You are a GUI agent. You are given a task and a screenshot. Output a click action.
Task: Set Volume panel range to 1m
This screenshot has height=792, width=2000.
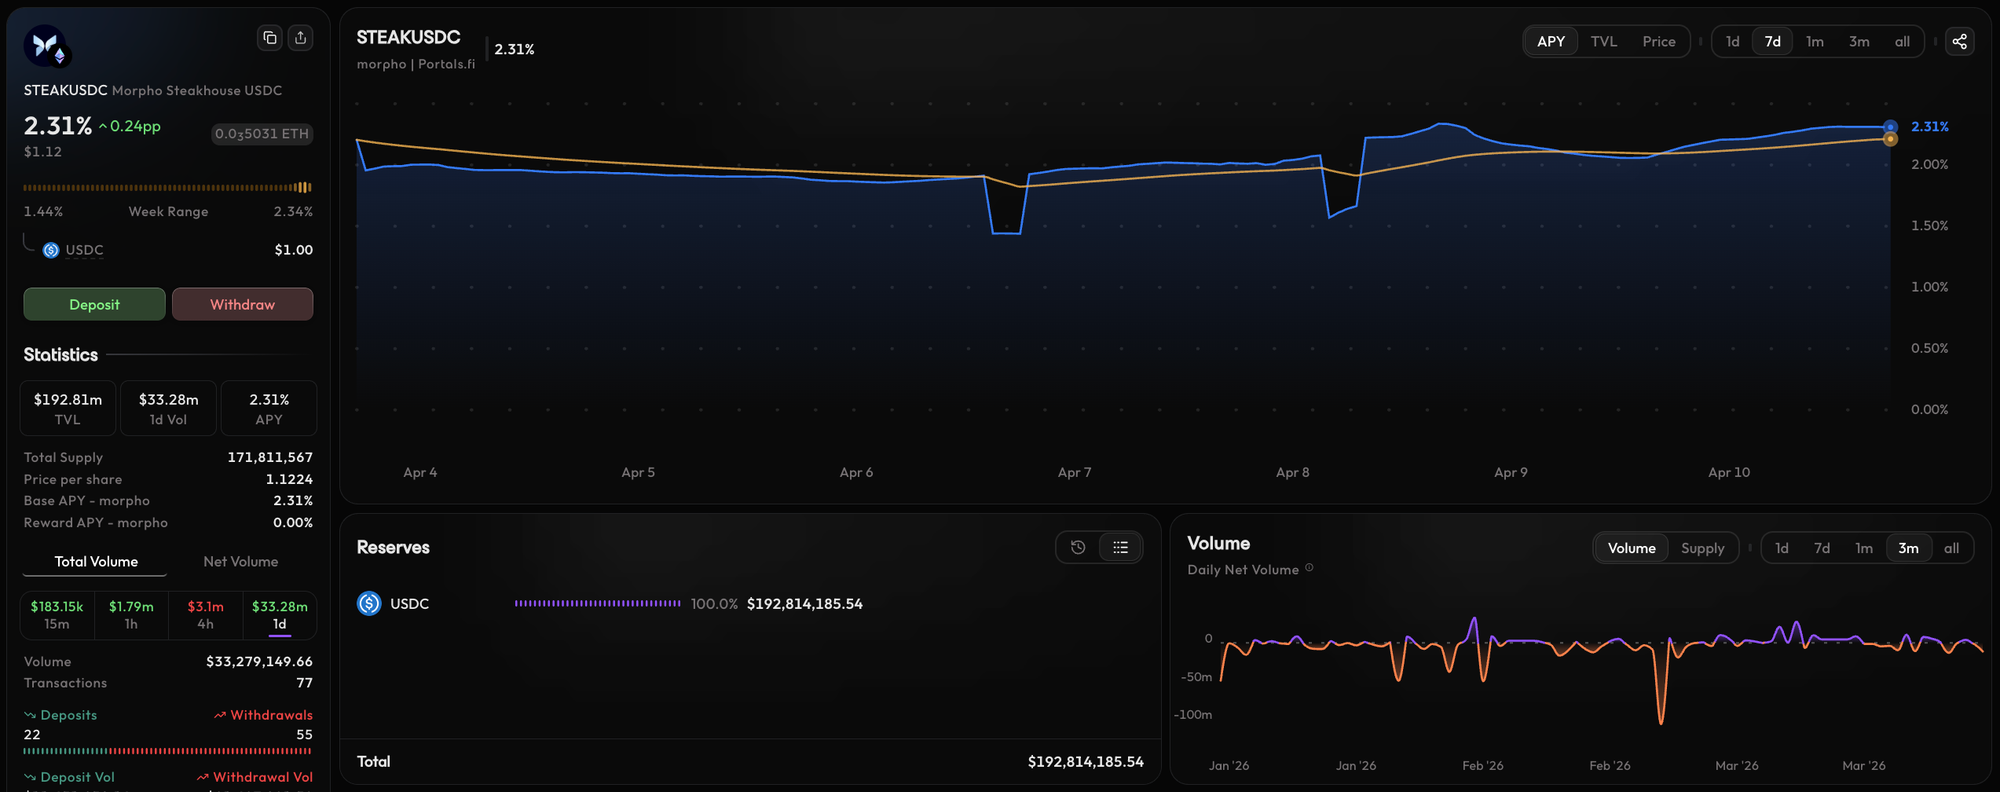(1864, 548)
